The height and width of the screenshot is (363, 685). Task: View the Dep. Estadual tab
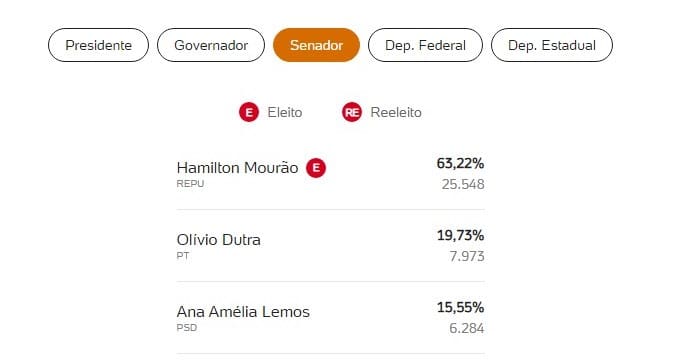click(552, 45)
